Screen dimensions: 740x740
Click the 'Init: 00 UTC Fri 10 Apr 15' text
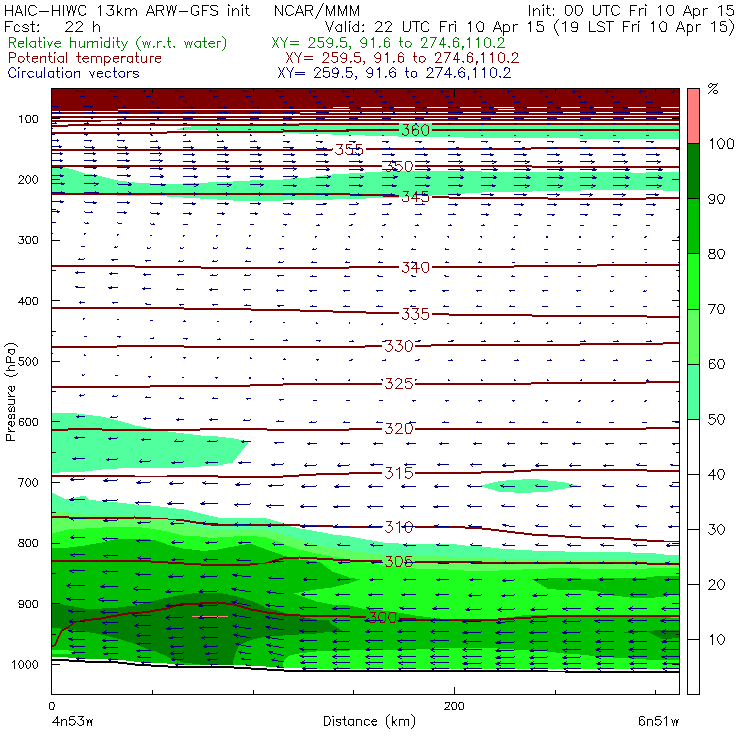click(631, 11)
